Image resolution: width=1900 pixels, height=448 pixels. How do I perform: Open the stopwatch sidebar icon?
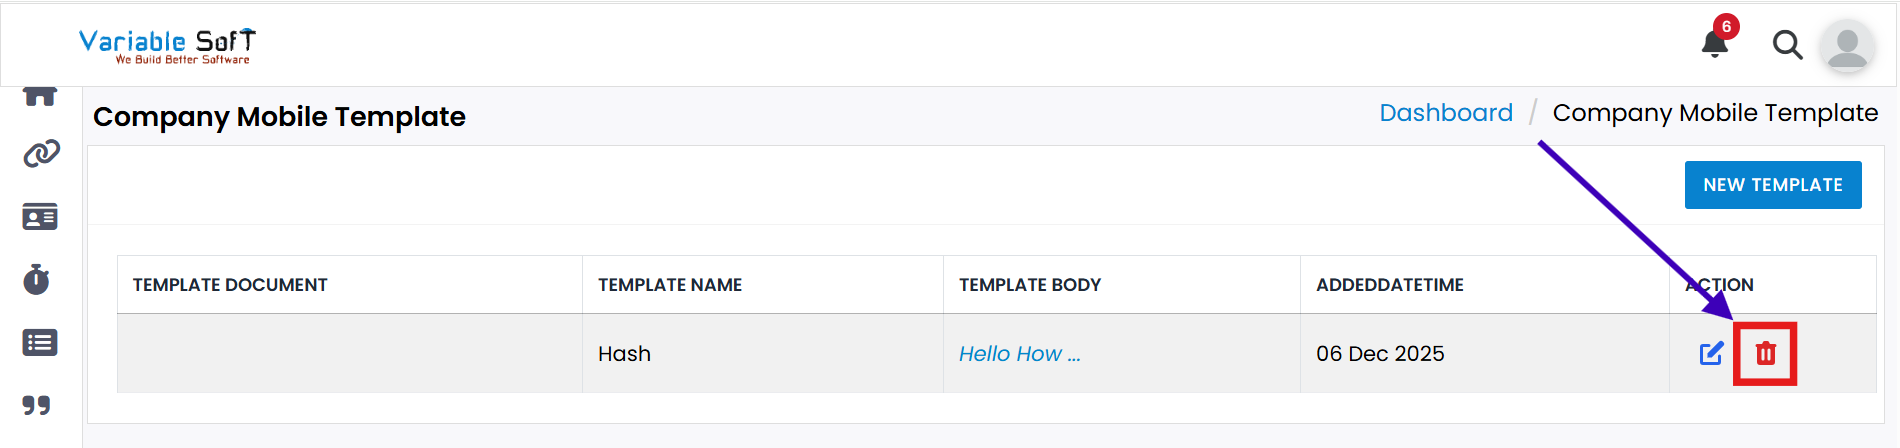[37, 280]
